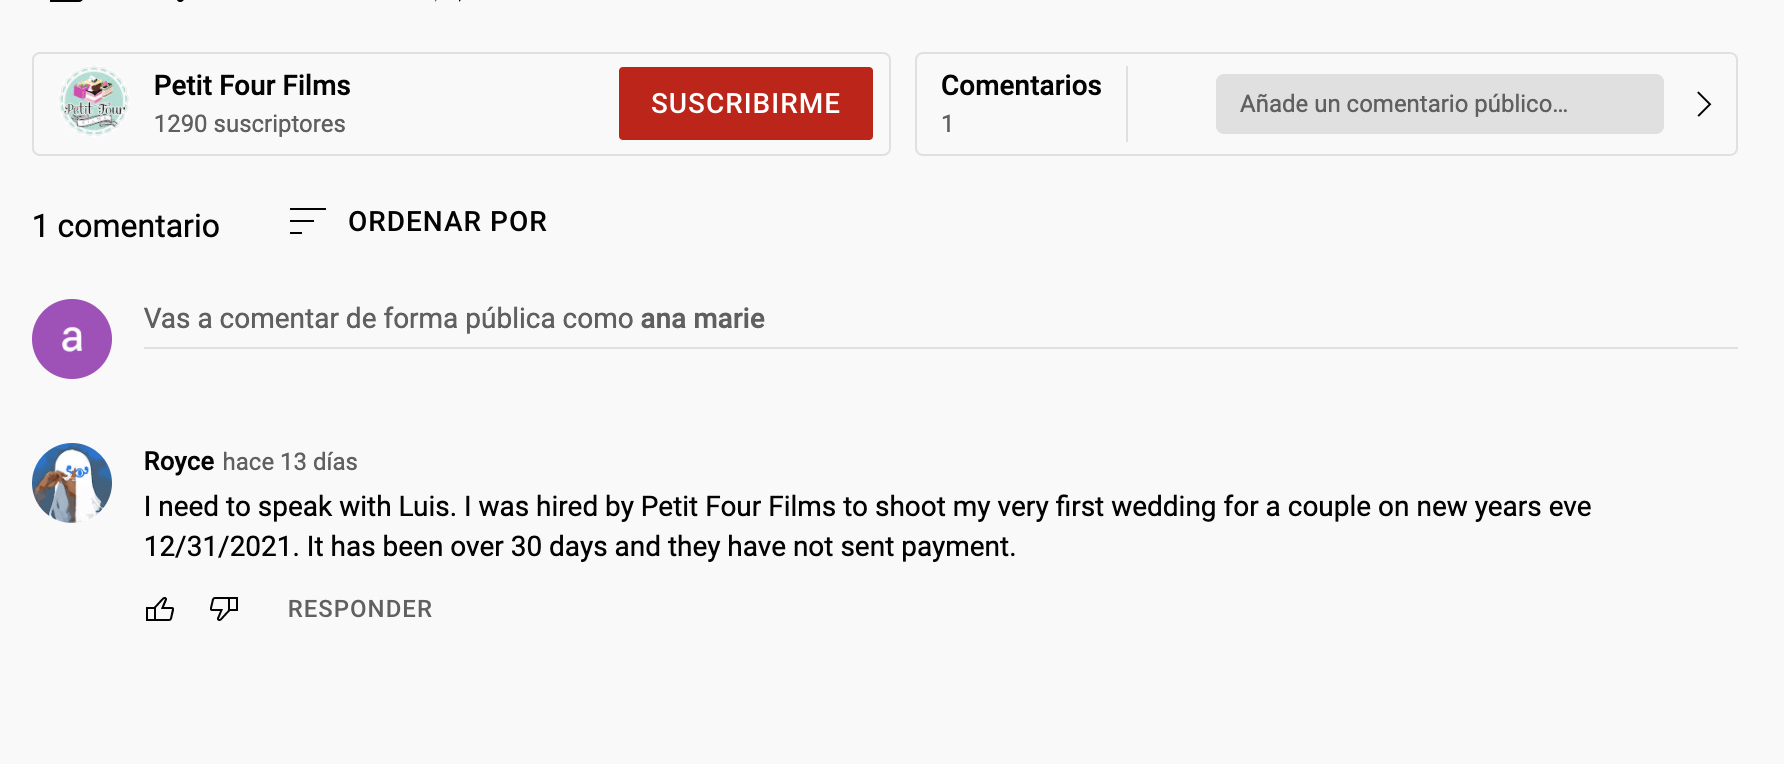Image resolution: width=1784 pixels, height=764 pixels.
Task: Subscribe with the SUSCRIBIRME button
Action: pyautogui.click(x=746, y=103)
